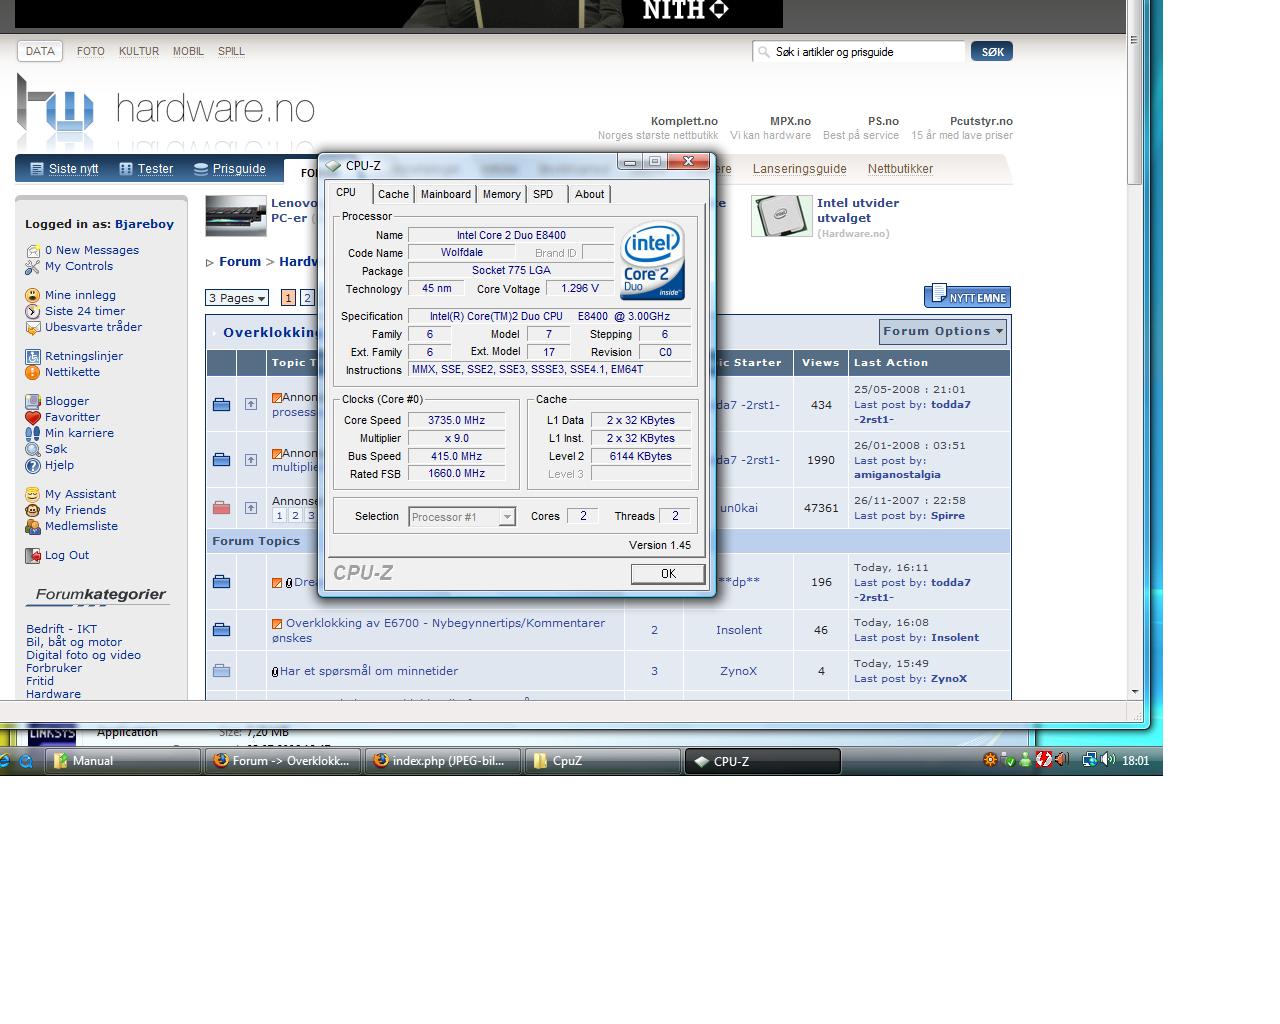Open the Komplett.no sponsor link

[684, 121]
